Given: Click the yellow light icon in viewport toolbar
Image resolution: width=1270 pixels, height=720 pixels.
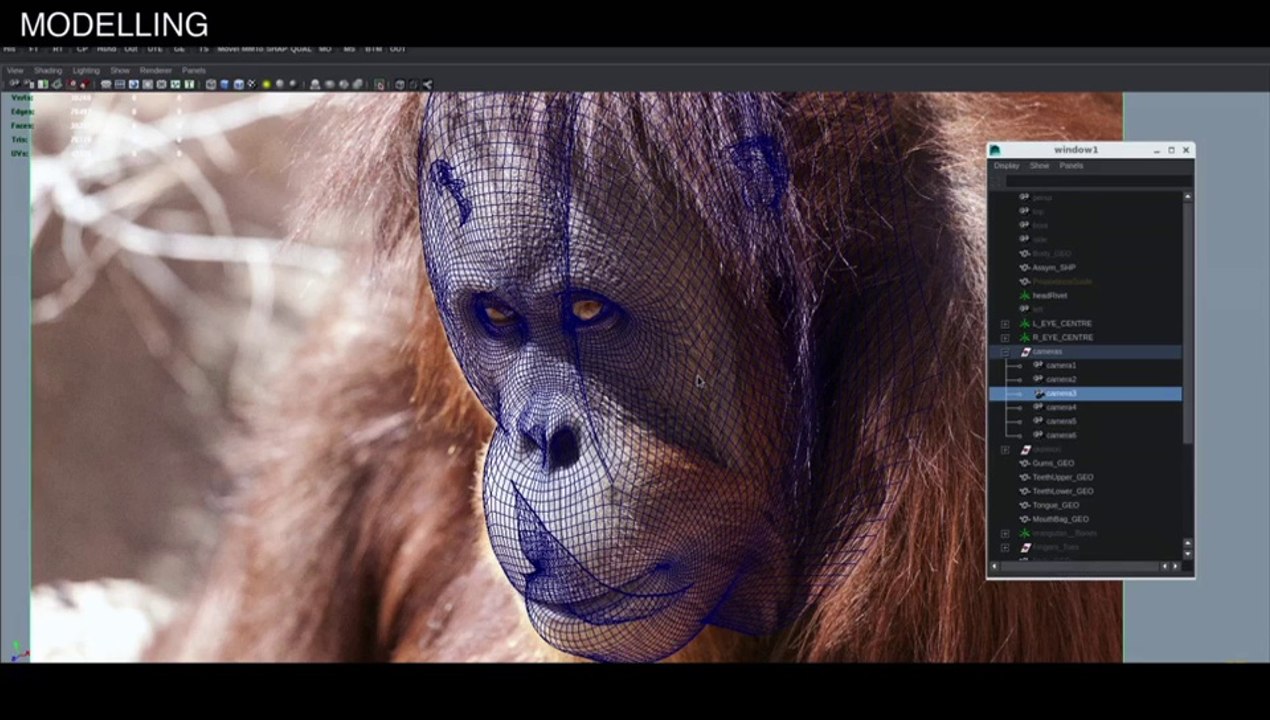Looking at the screenshot, I should tap(267, 85).
